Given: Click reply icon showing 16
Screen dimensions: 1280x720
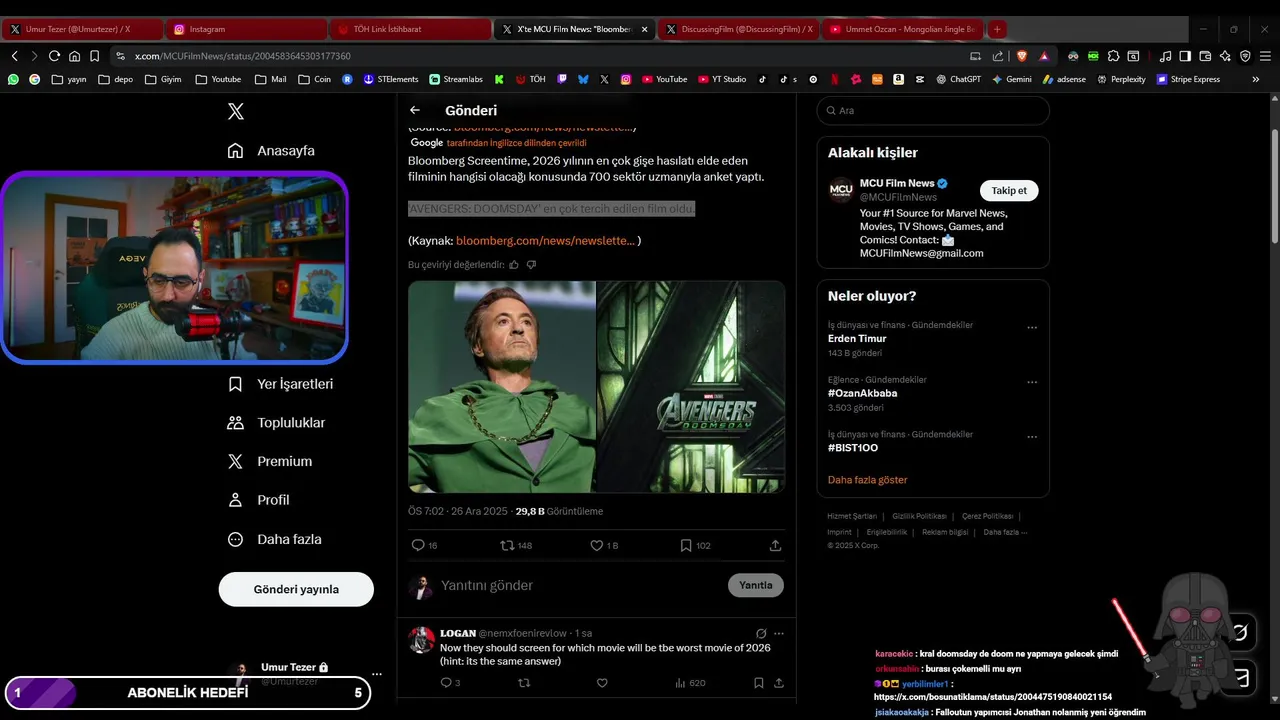Looking at the screenshot, I should [x=424, y=545].
